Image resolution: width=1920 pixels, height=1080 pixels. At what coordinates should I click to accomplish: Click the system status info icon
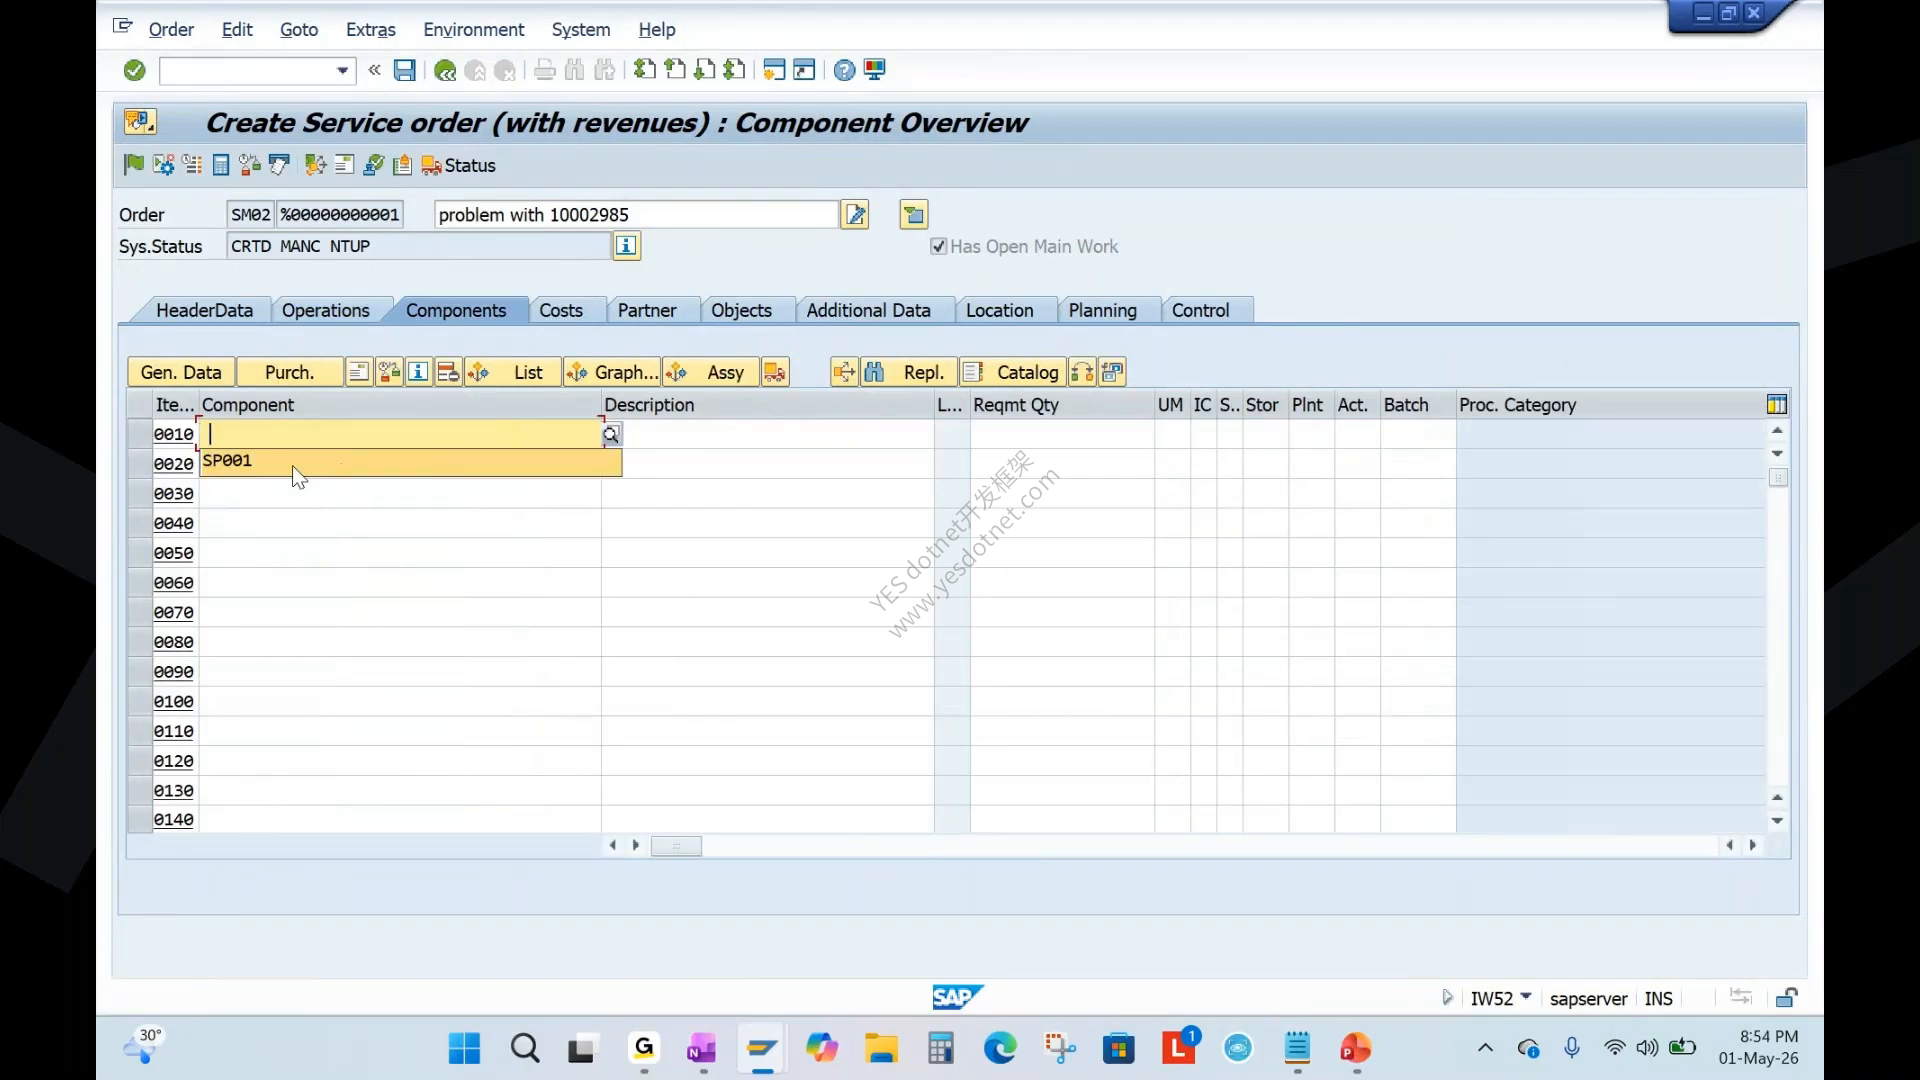pyautogui.click(x=626, y=246)
